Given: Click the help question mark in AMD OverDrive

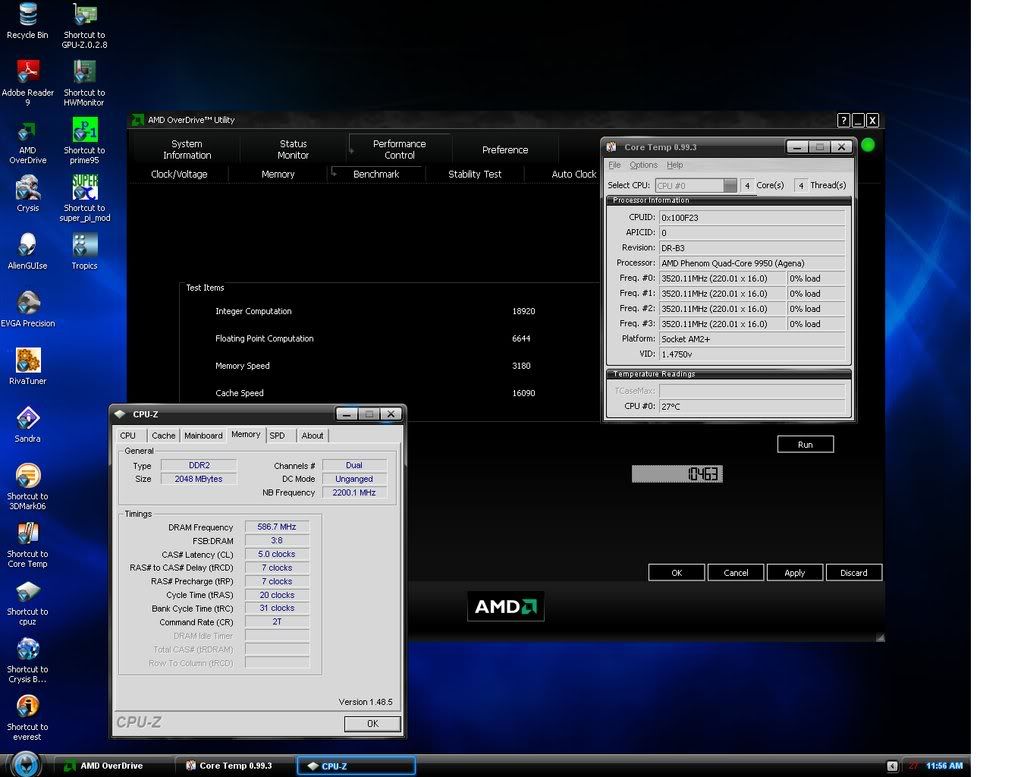Looking at the screenshot, I should (843, 120).
